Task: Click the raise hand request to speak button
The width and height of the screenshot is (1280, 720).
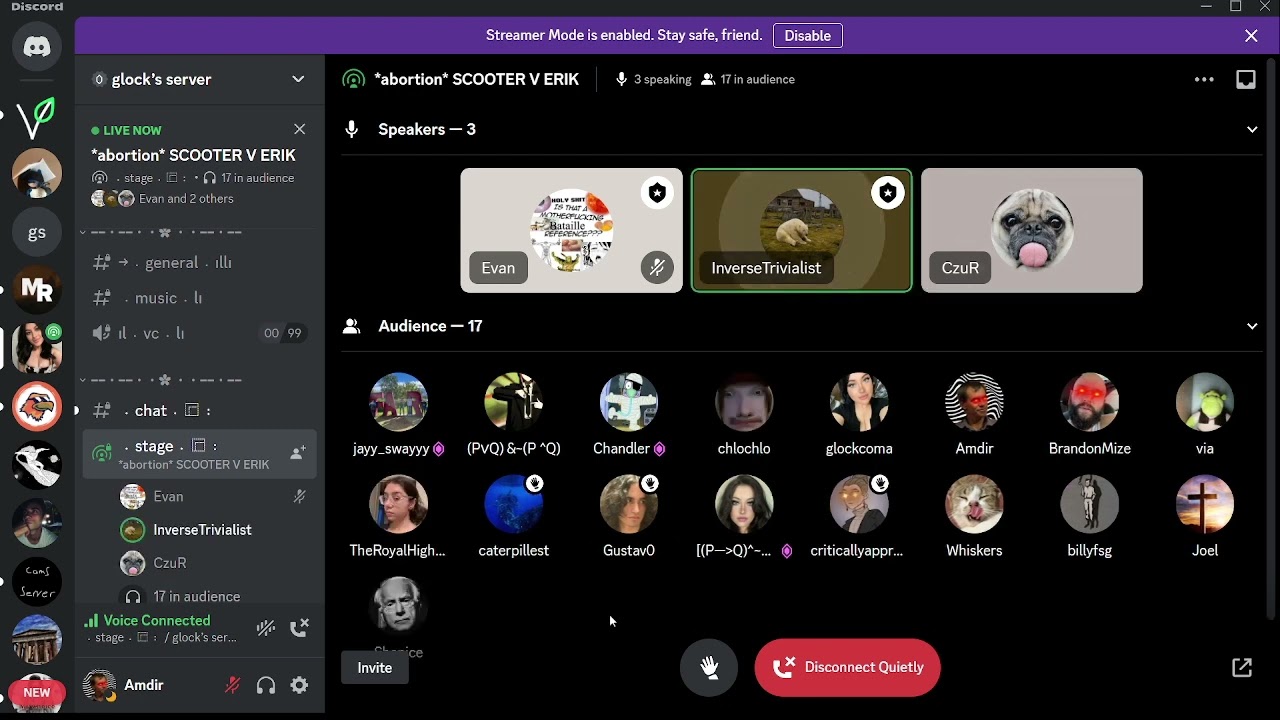Action: pos(709,668)
